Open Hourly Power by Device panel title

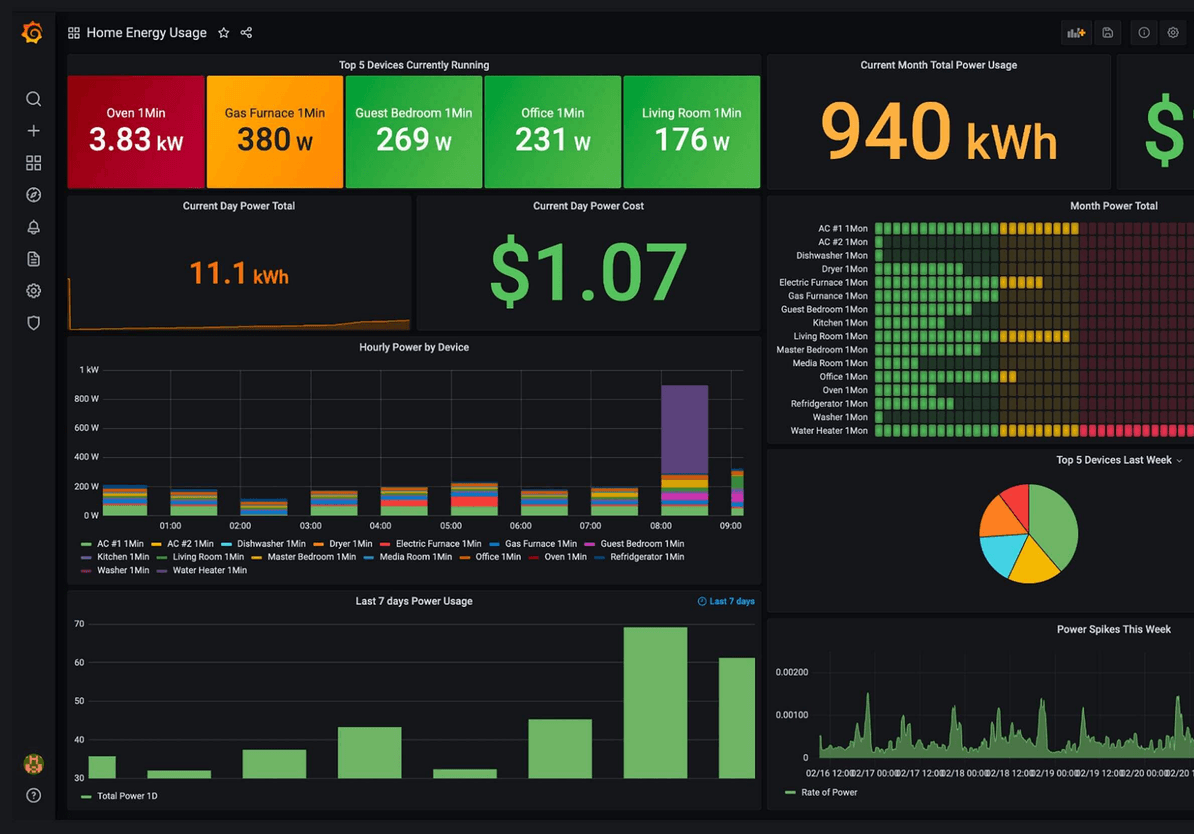[x=413, y=347]
